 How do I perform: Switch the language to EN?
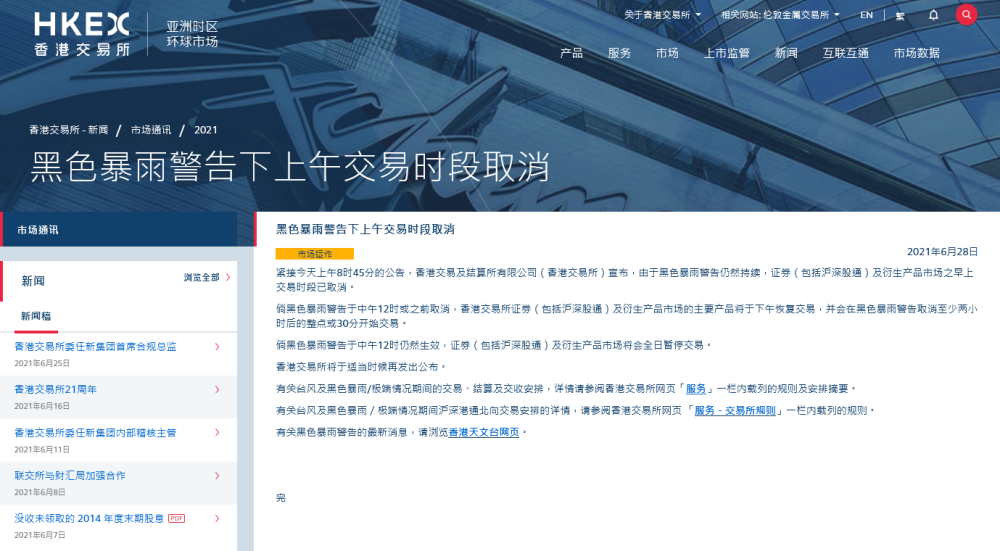(x=866, y=15)
